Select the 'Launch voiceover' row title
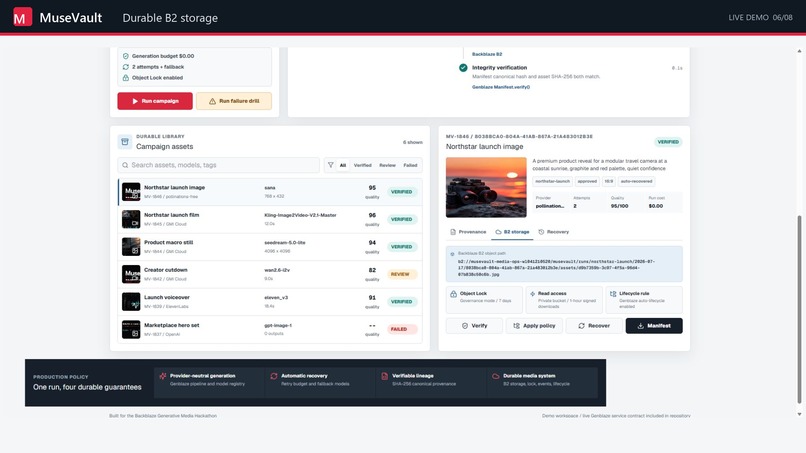The width and height of the screenshot is (806, 453). [x=167, y=297]
